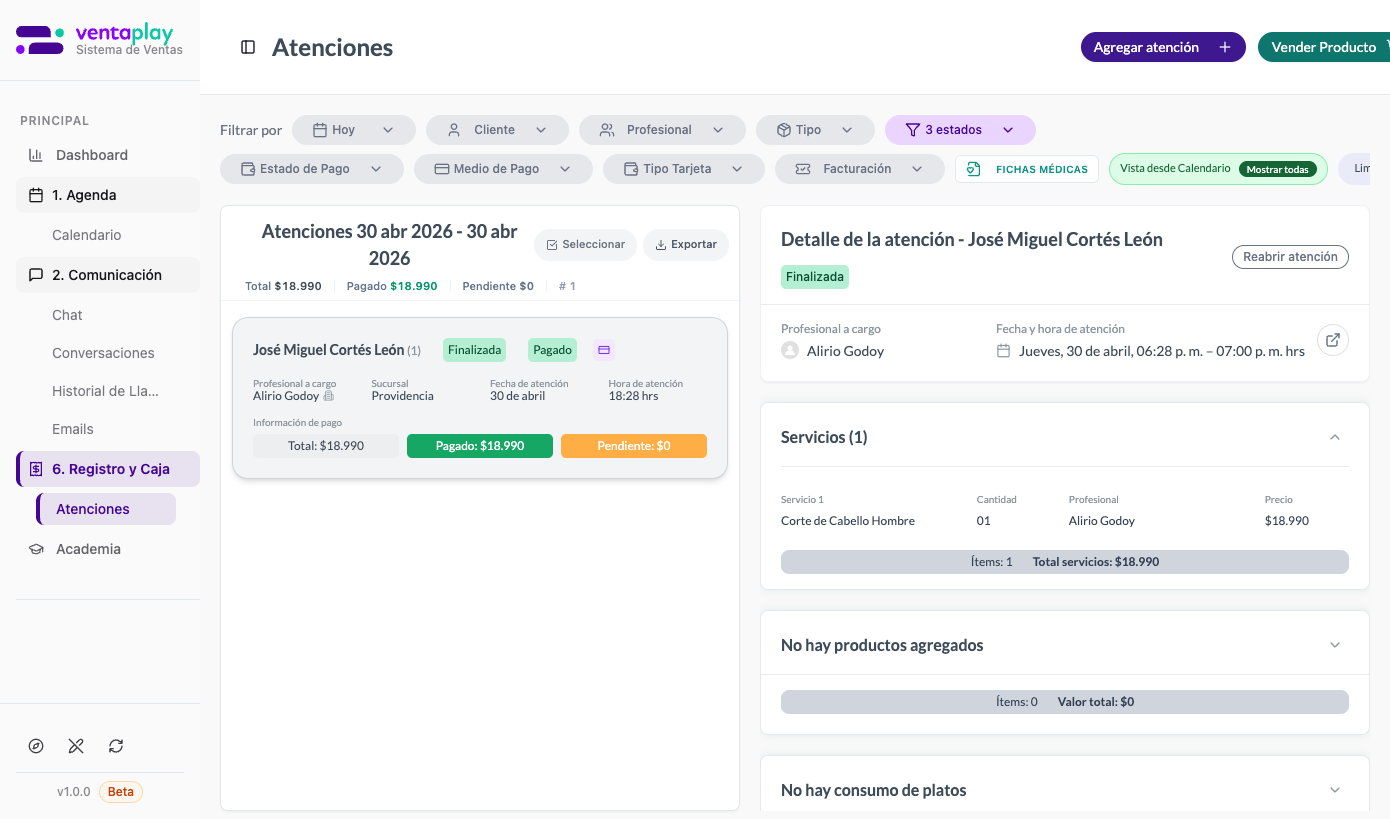
Task: Select Atenciones in sidebar
Action: click(106, 509)
